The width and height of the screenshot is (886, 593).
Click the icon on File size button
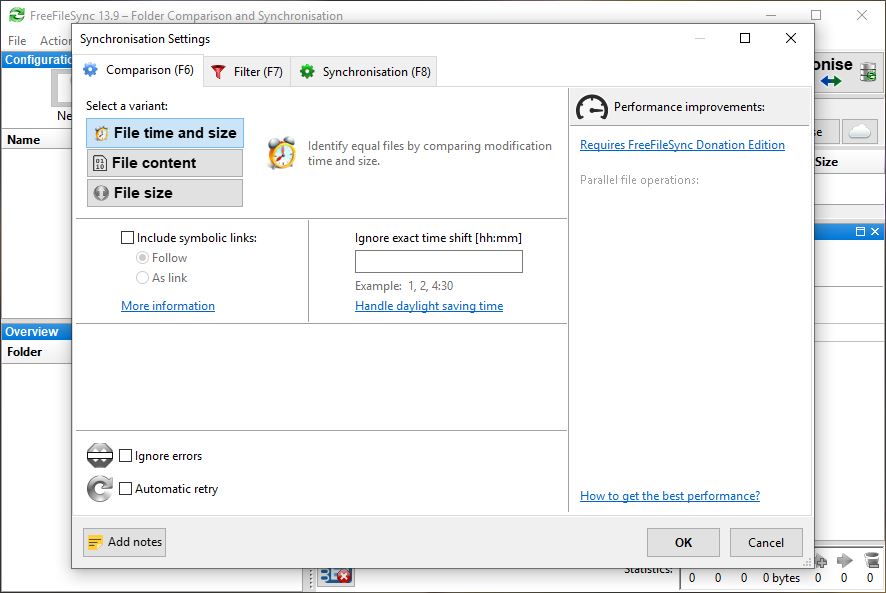tap(101, 193)
